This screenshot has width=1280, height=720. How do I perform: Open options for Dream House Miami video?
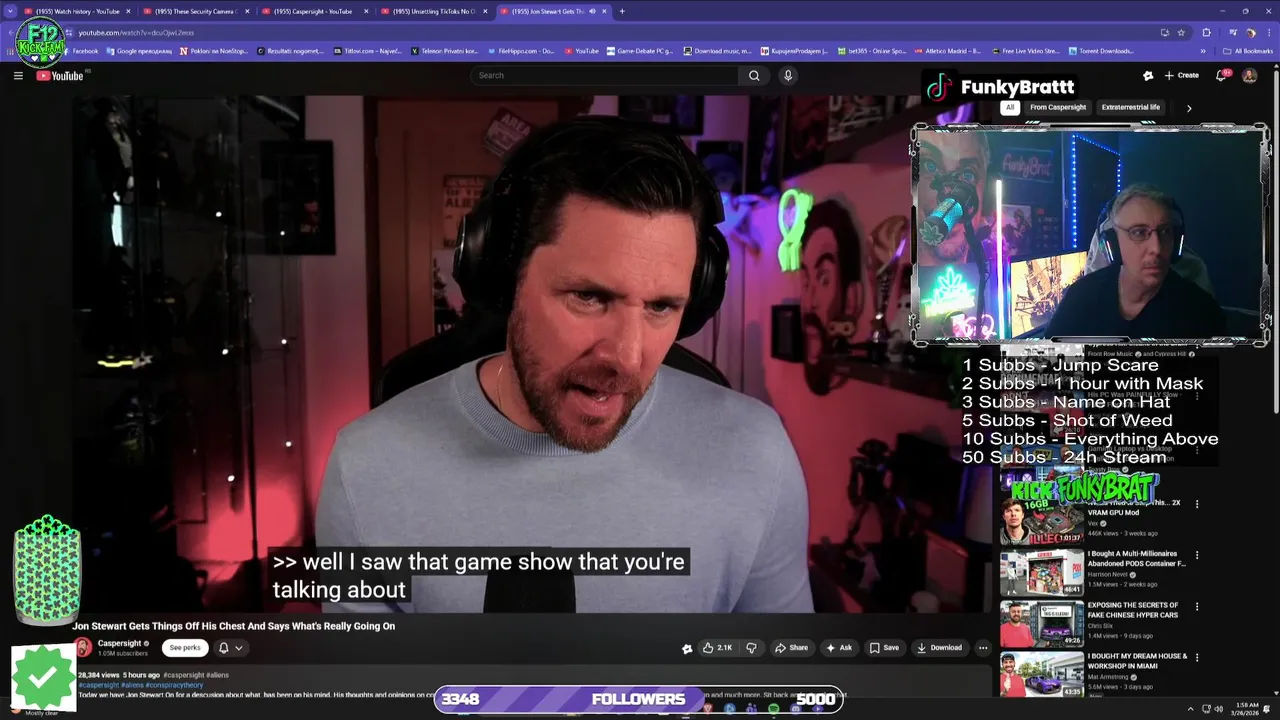click(1197, 658)
